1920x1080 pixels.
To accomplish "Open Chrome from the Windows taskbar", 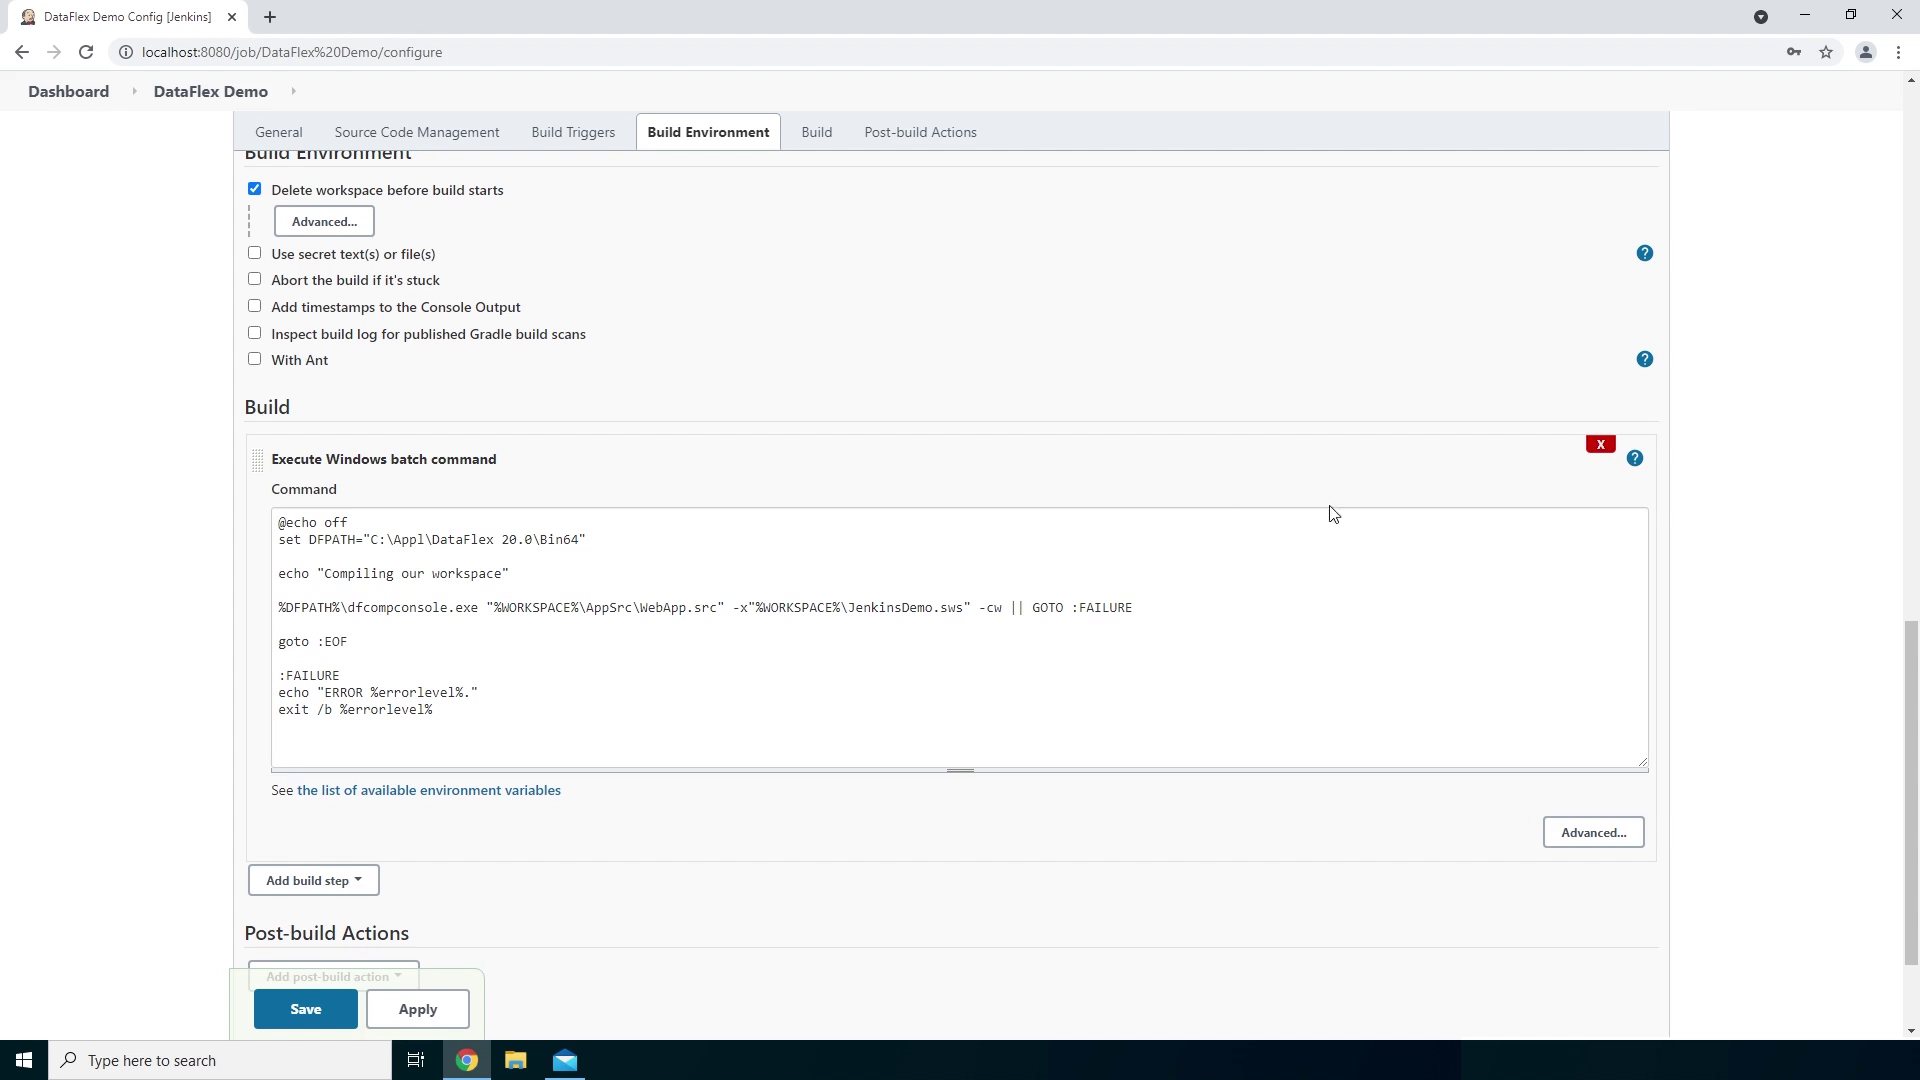I will (x=467, y=1060).
